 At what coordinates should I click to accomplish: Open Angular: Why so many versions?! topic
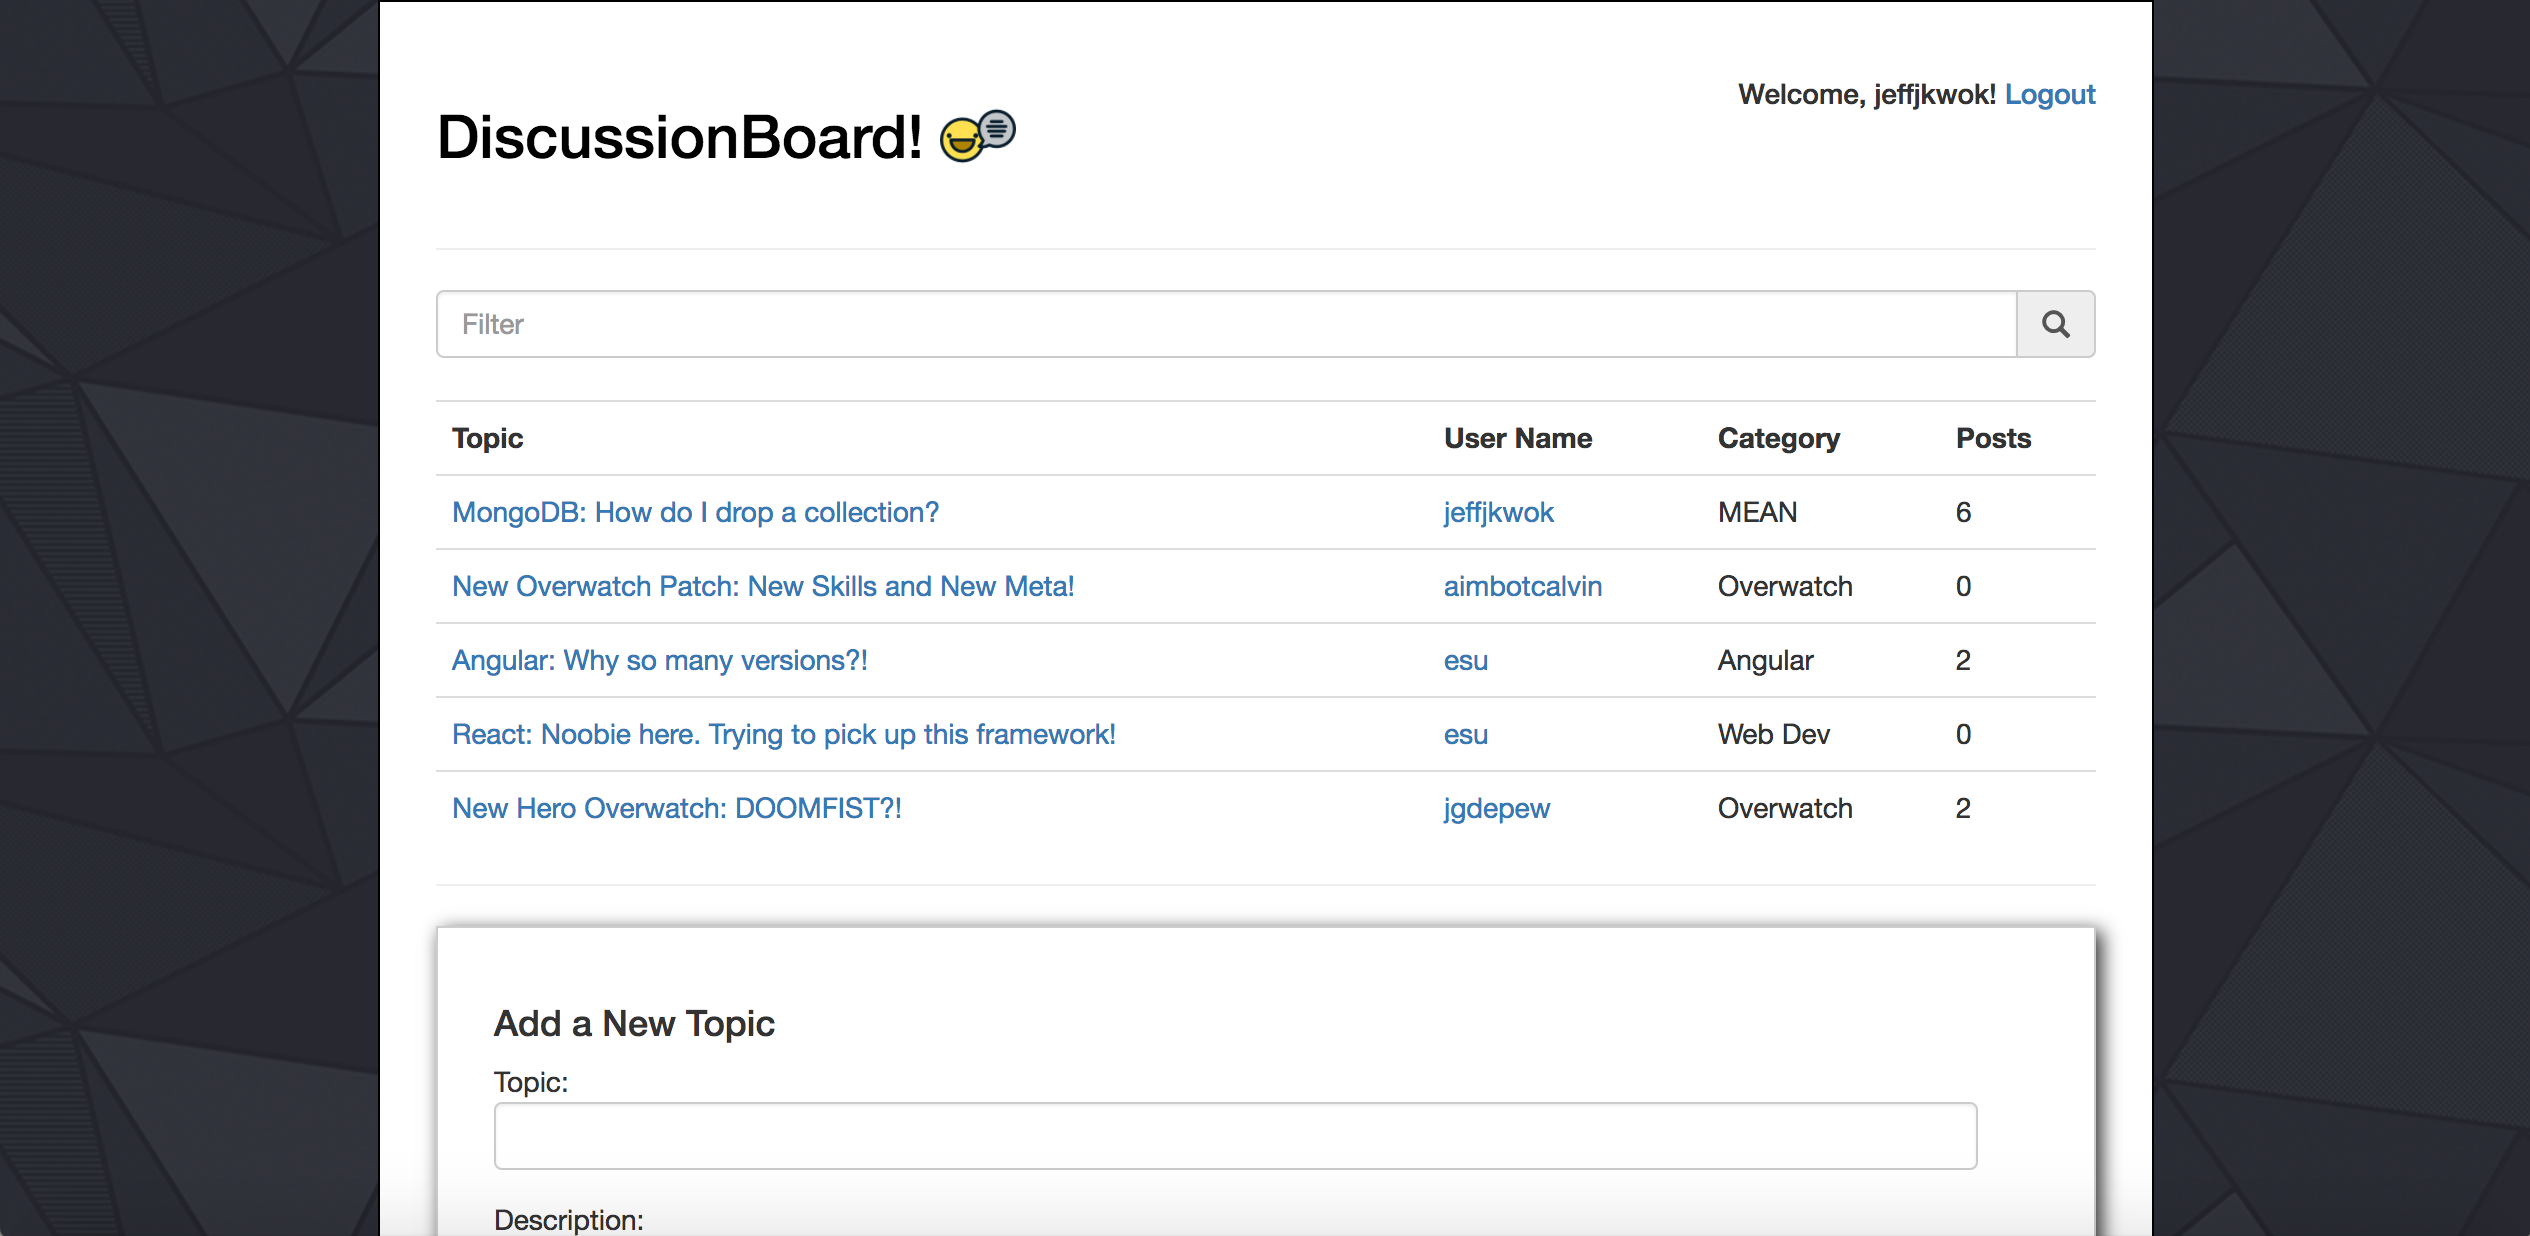(x=659, y=660)
